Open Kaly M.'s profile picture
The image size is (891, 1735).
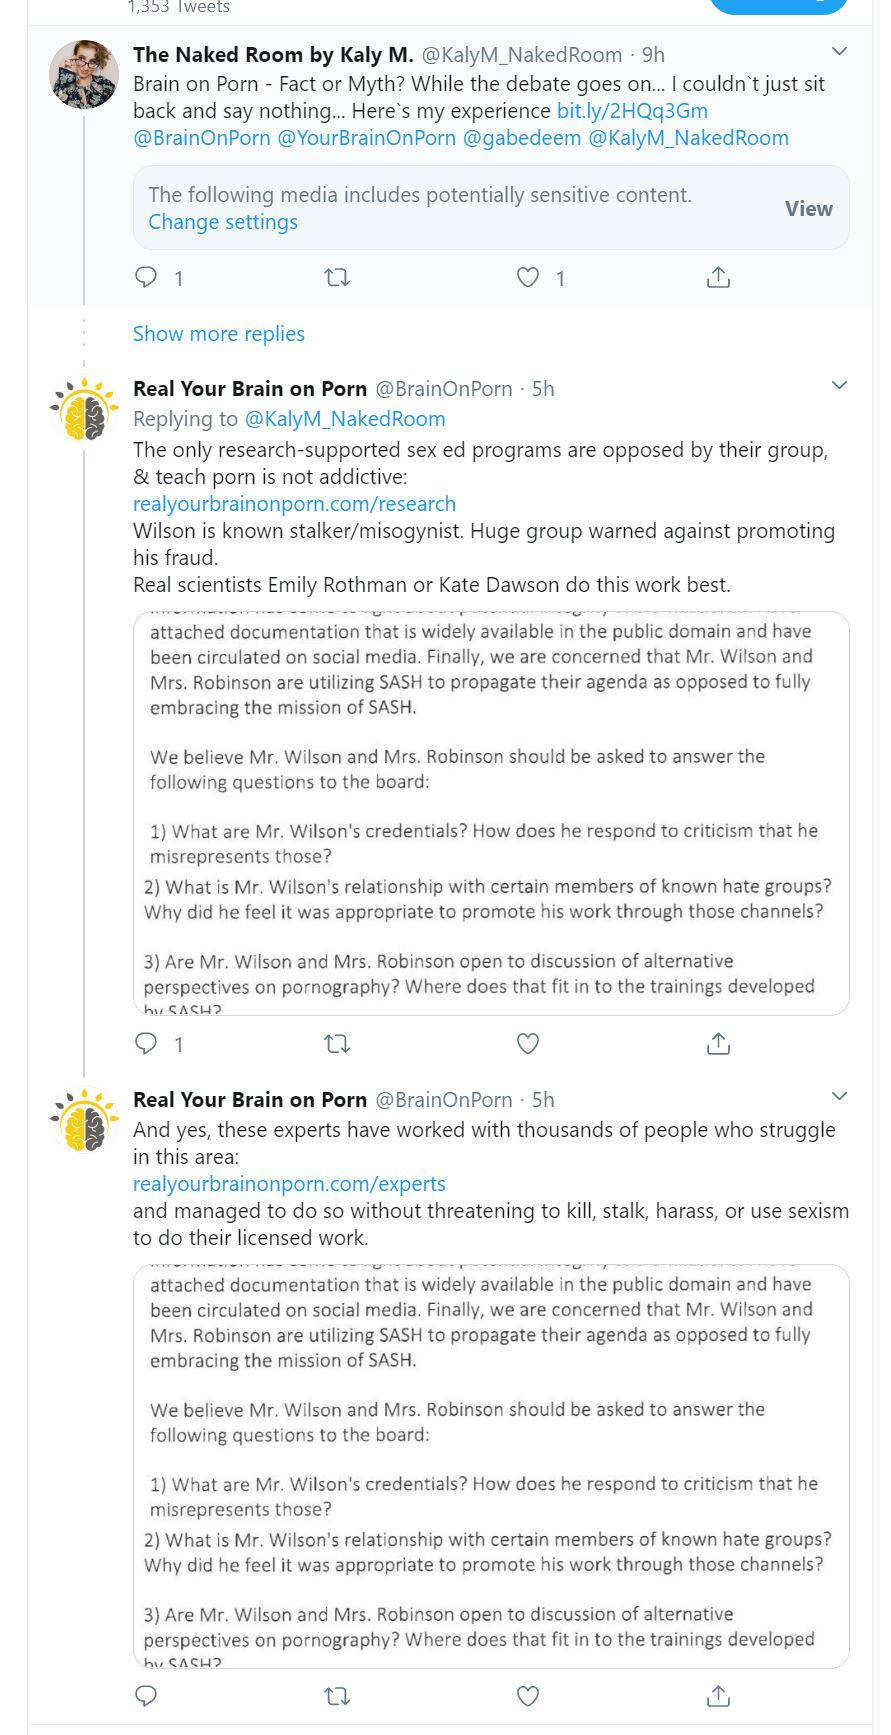[84, 74]
